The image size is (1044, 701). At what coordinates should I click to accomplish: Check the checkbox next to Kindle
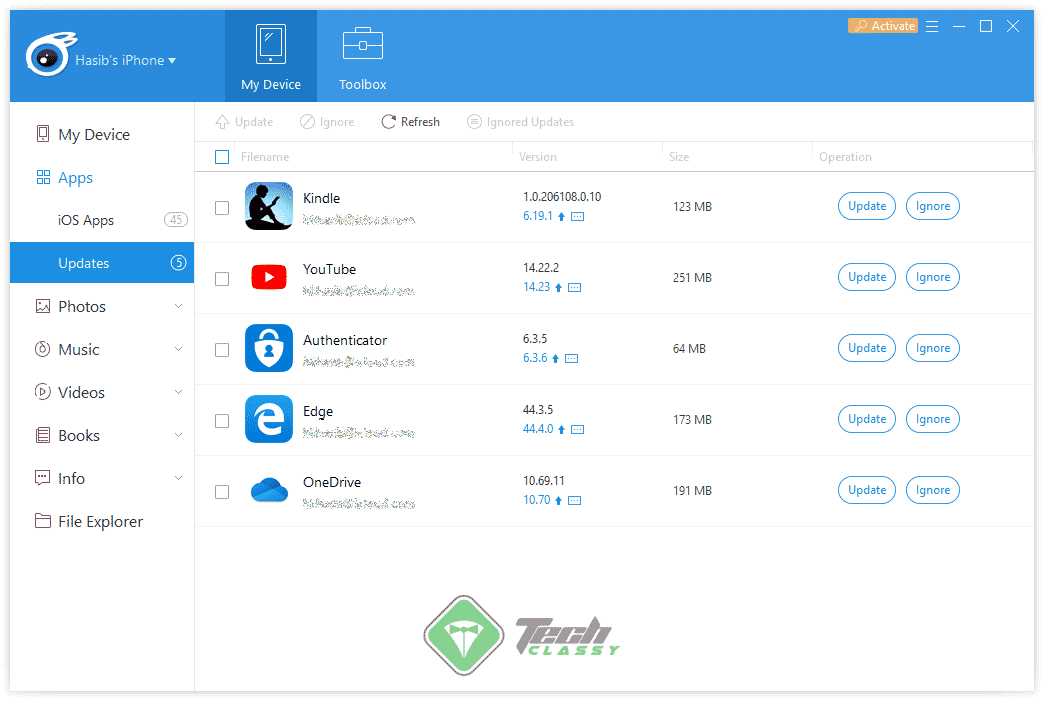(x=221, y=207)
